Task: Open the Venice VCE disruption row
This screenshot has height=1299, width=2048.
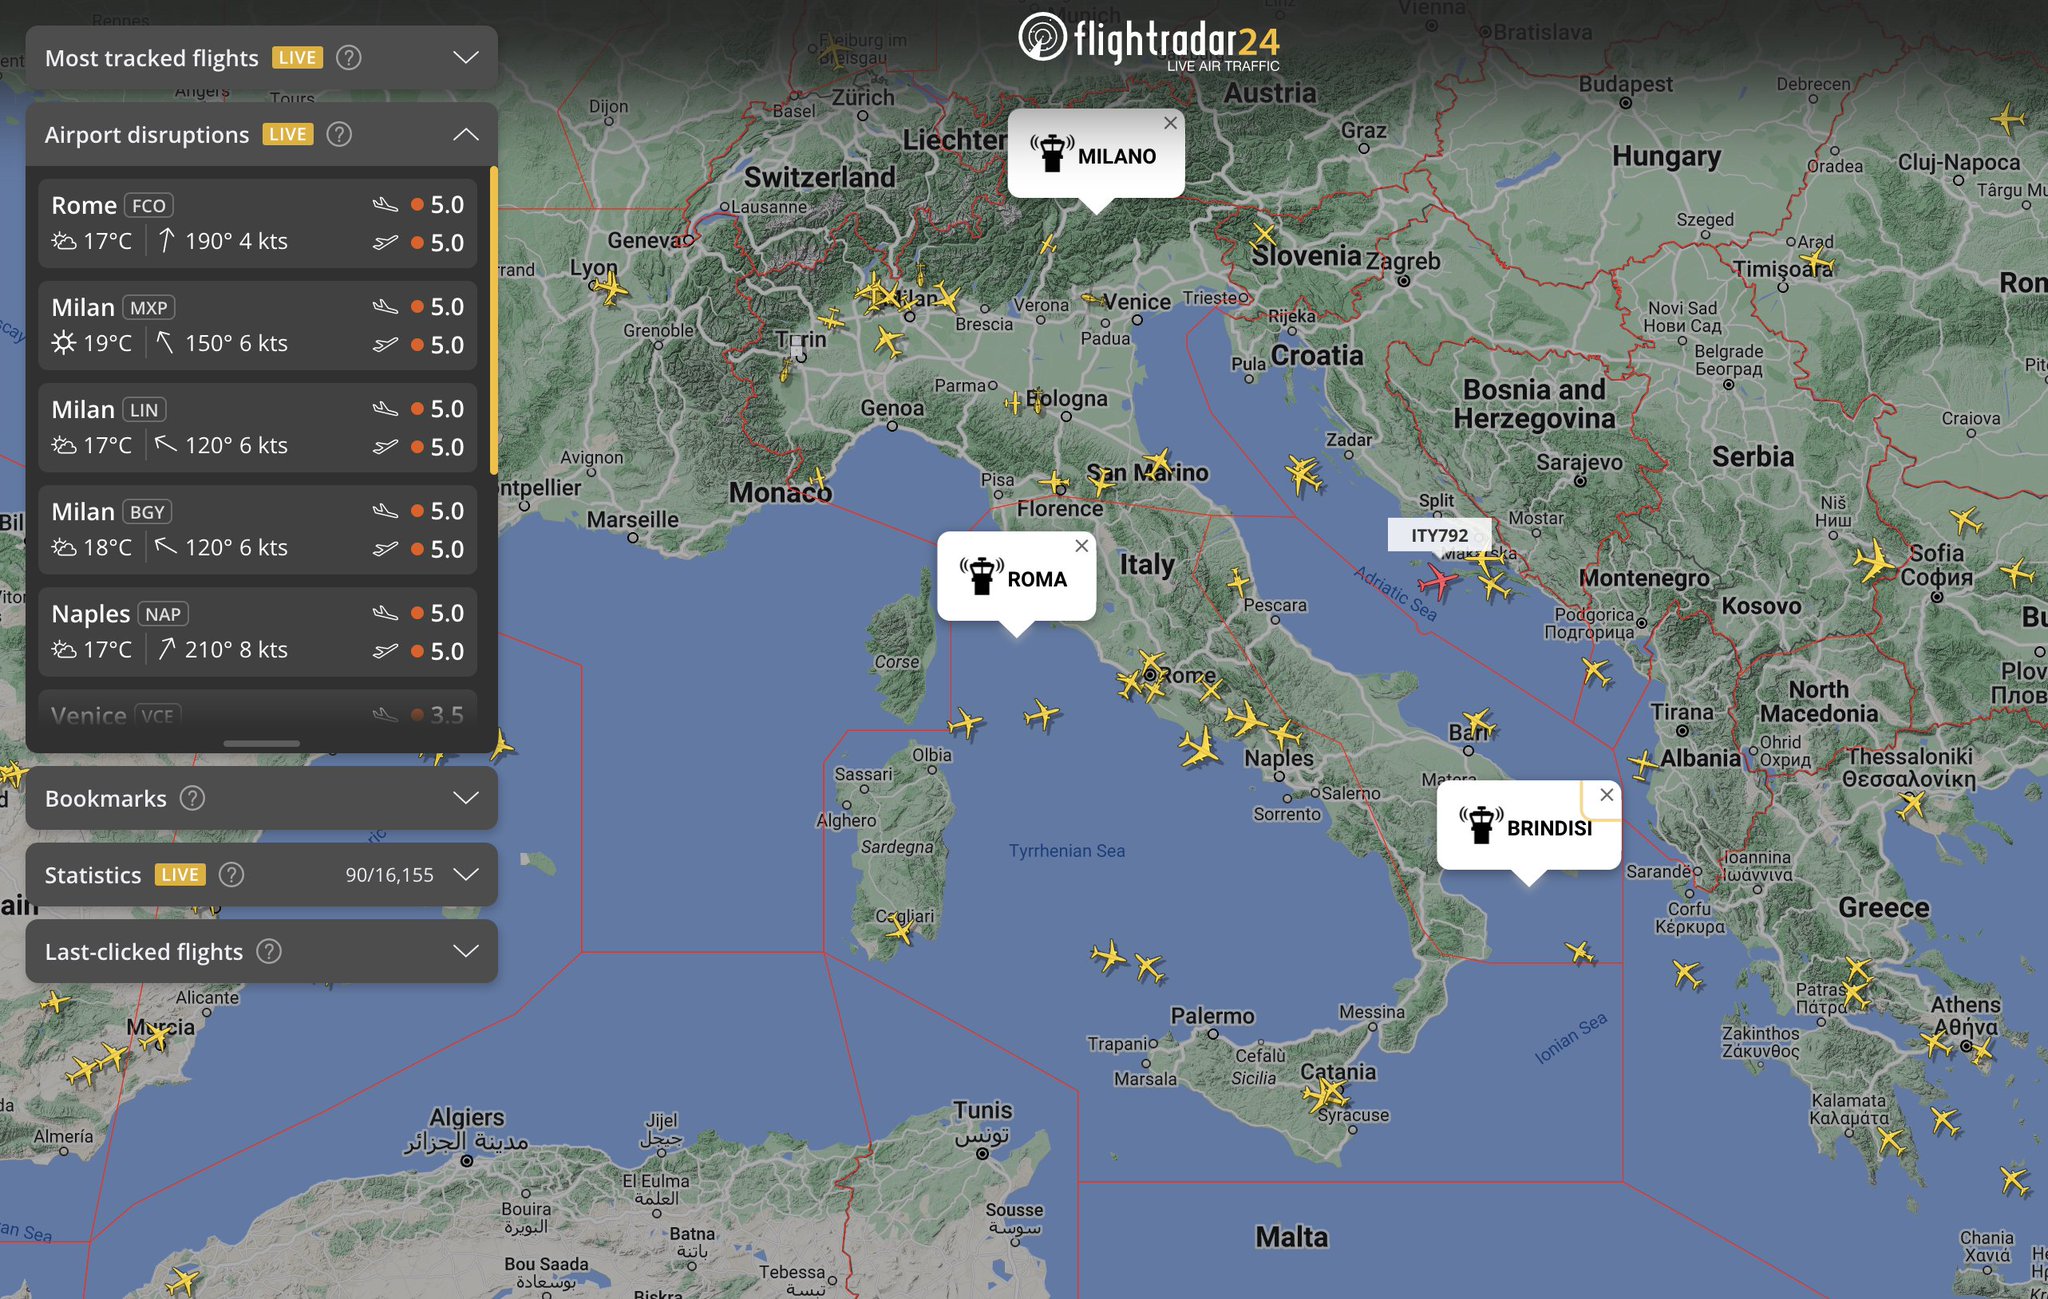Action: pos(258,715)
